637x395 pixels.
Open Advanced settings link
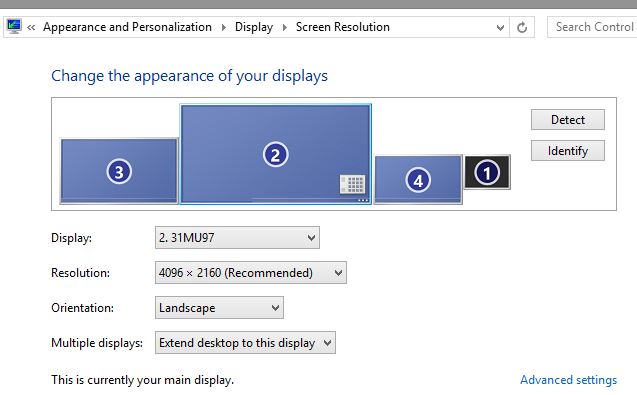[x=568, y=380]
